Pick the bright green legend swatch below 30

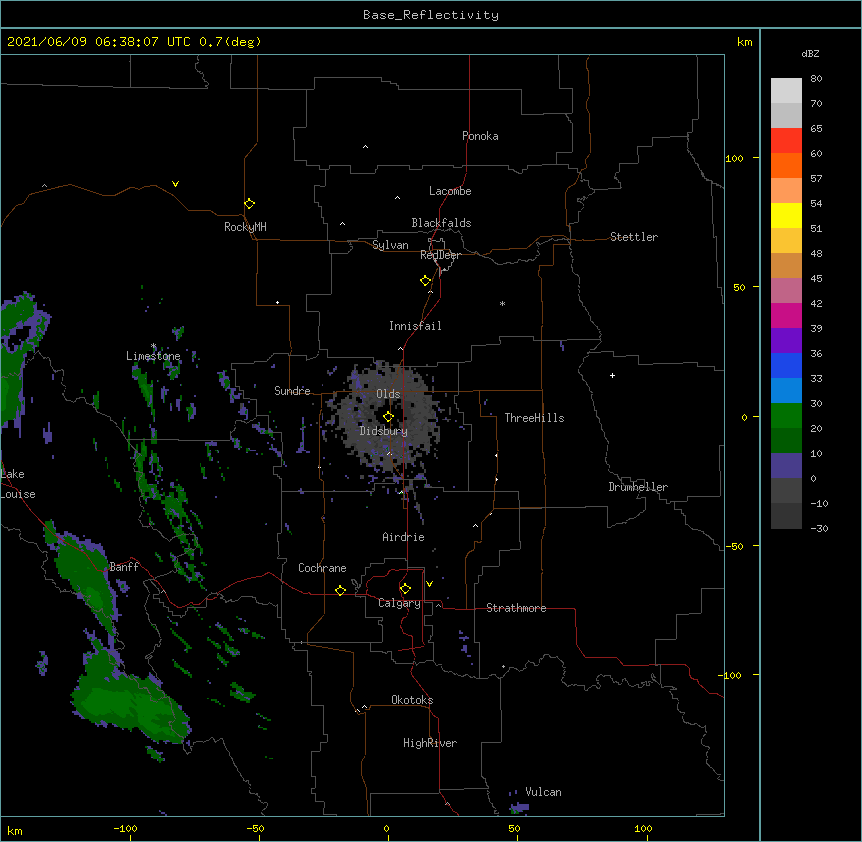786,416
